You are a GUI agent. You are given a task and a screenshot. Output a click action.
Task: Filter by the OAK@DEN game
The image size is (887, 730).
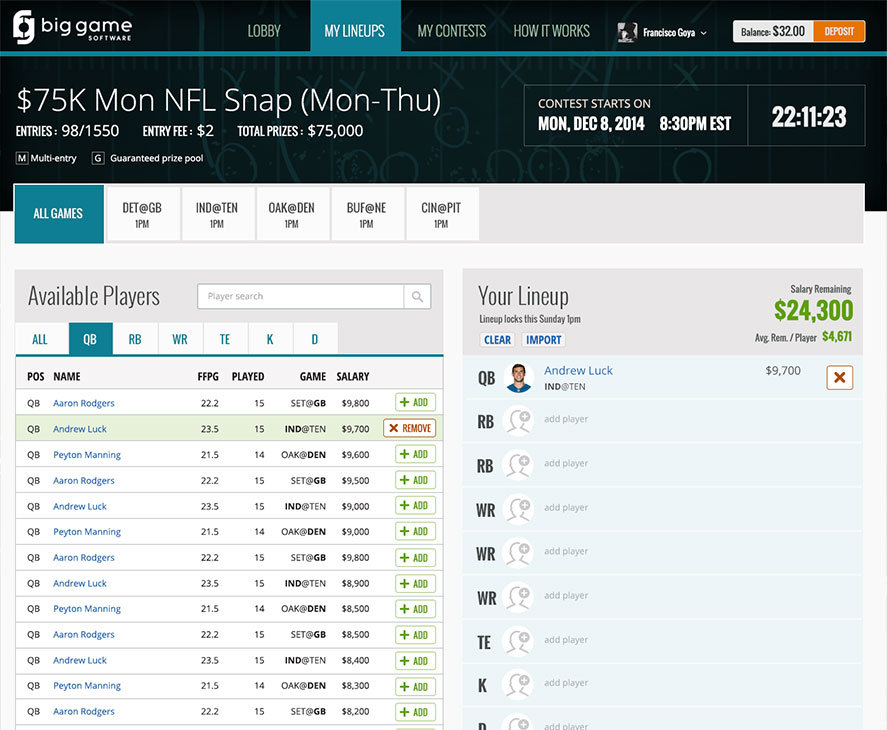tap(292, 214)
